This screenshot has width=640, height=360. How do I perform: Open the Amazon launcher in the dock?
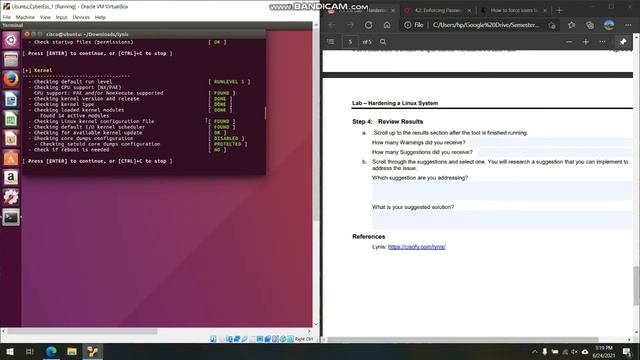(11, 178)
